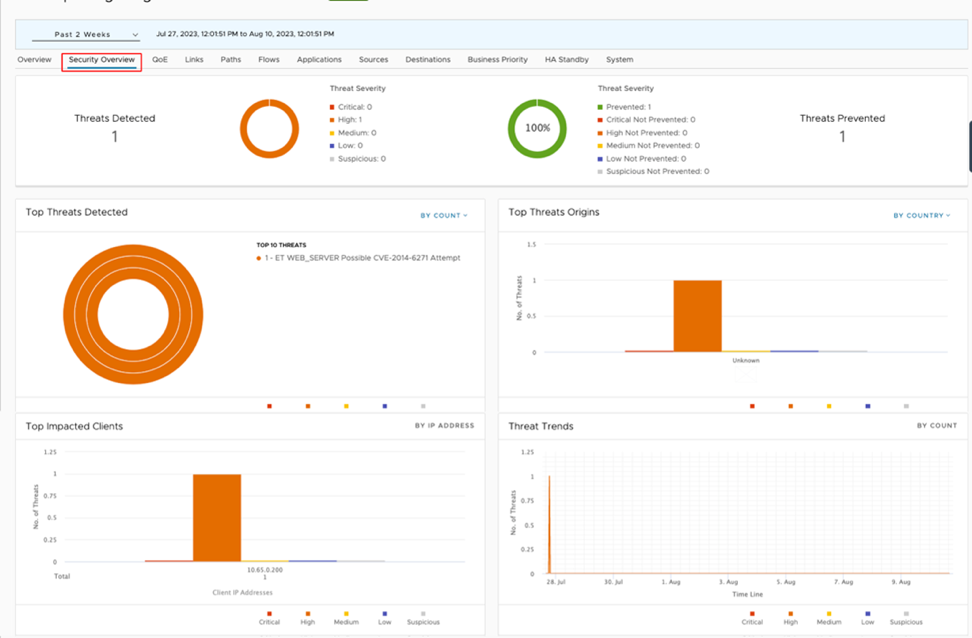Click blue swatch below Top Threats Origins chart
972x638 pixels.
[867, 406]
